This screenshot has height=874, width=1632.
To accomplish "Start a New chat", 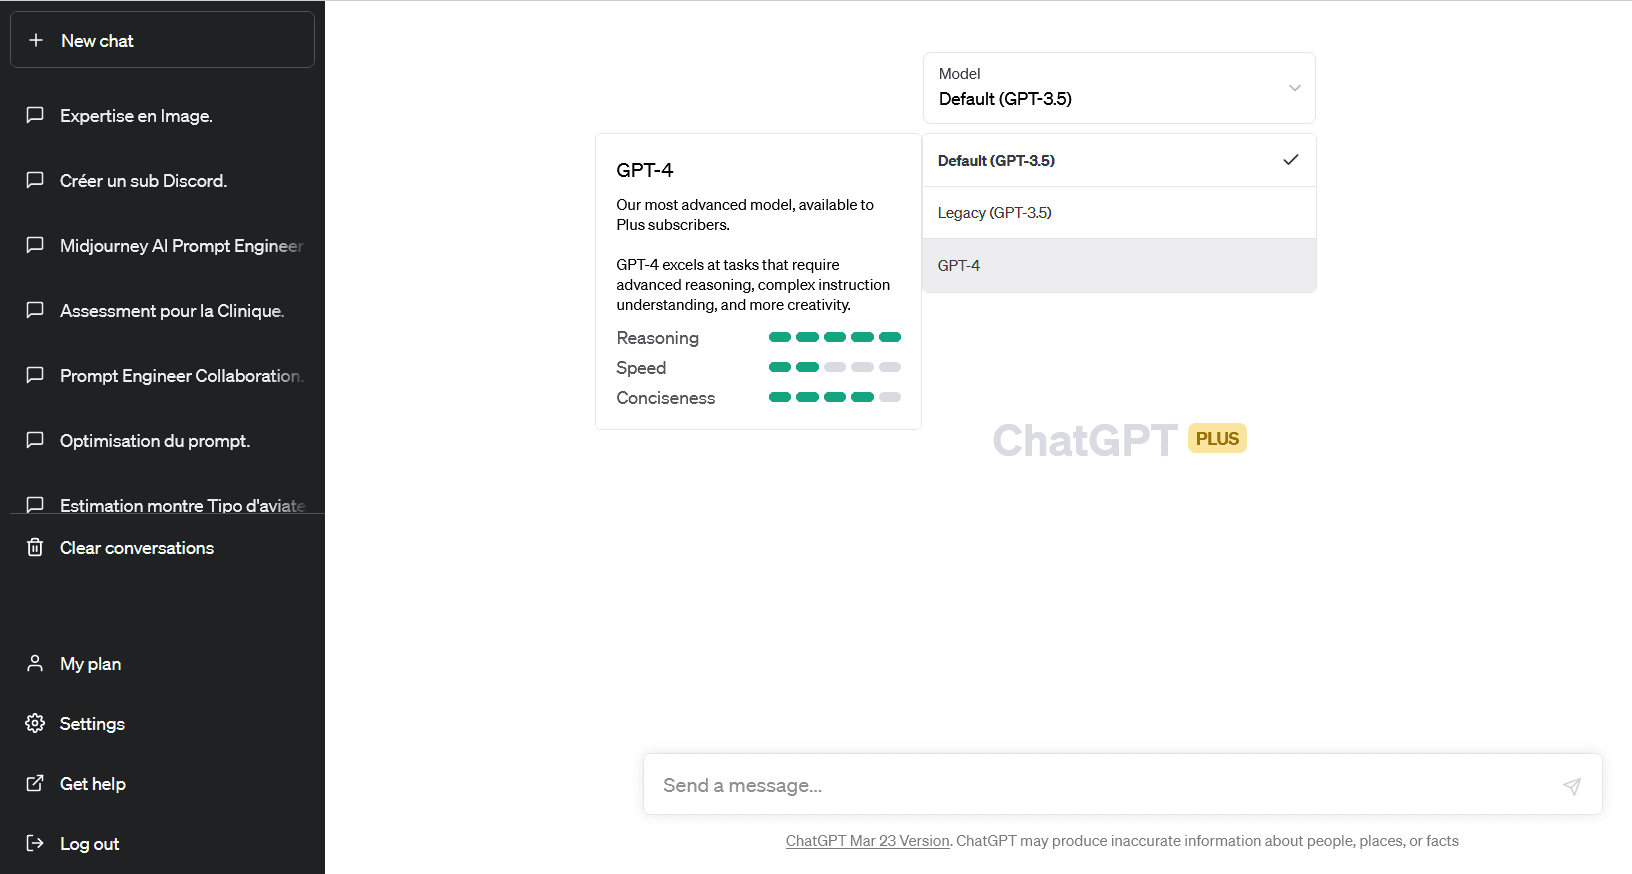I will (162, 40).
